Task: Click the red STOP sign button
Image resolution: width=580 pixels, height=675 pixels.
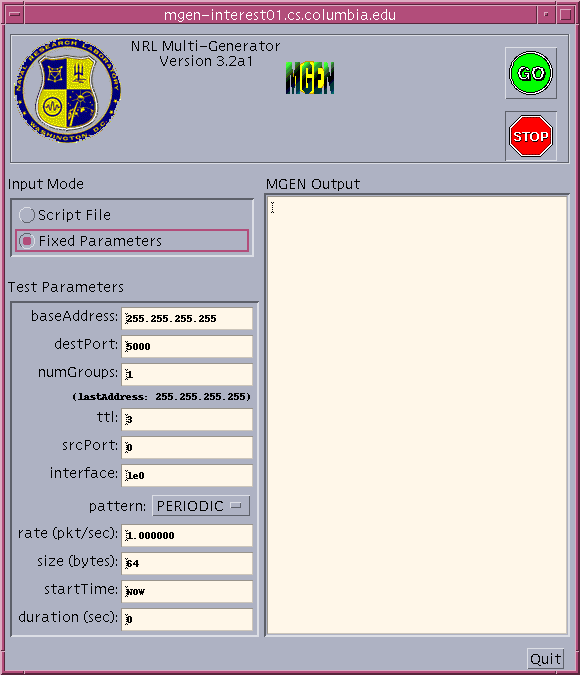Action: (x=530, y=136)
